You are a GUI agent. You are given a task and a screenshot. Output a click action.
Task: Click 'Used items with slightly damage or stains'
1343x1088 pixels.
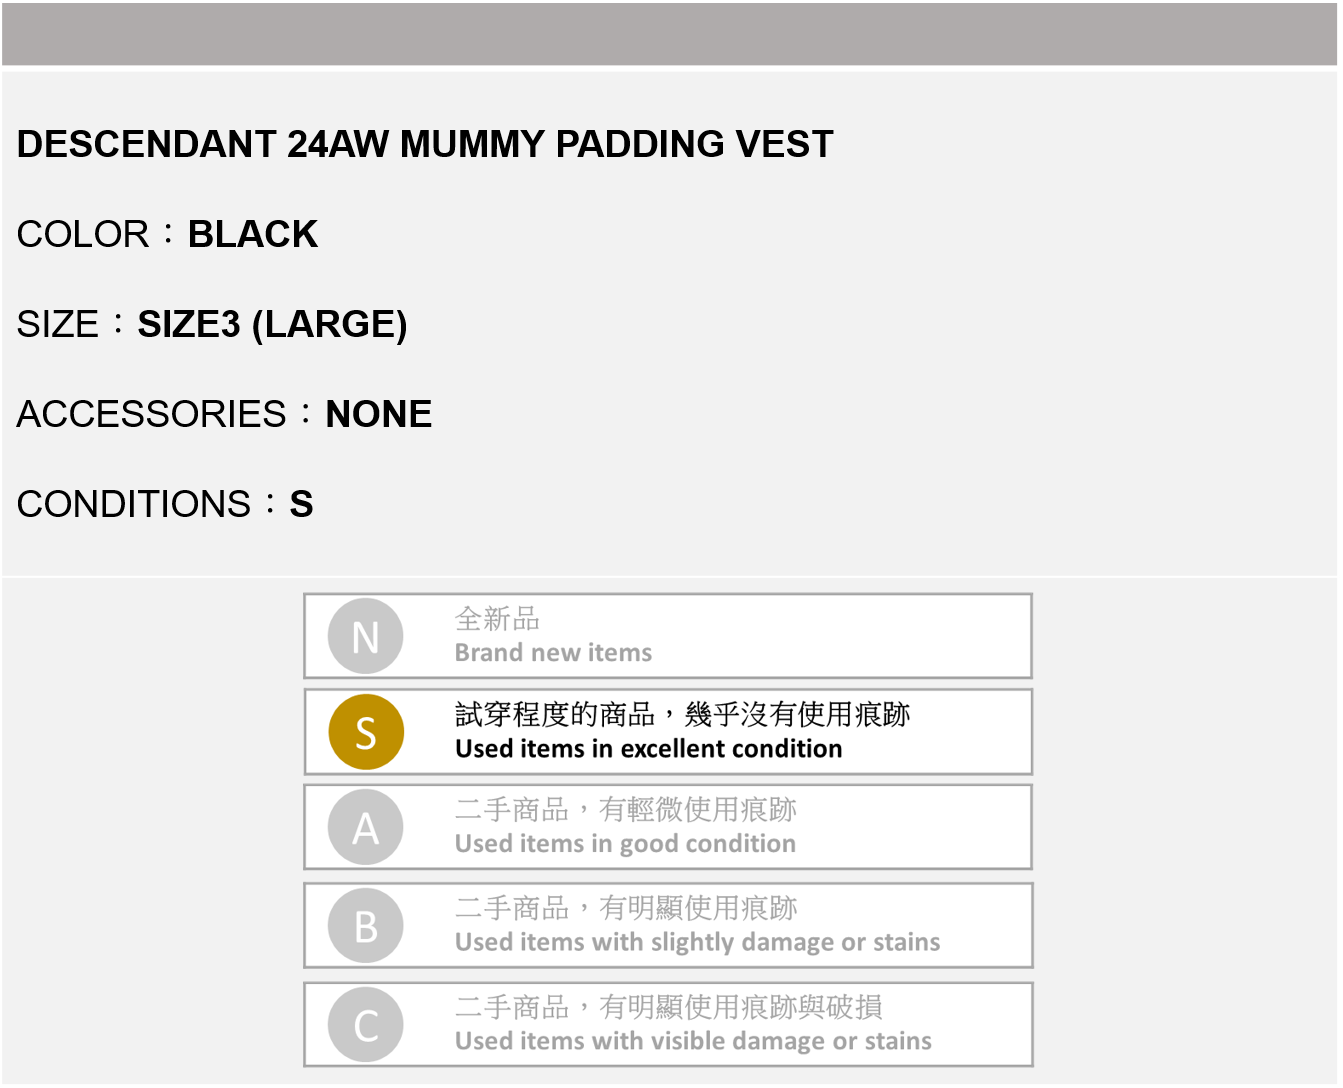(697, 942)
